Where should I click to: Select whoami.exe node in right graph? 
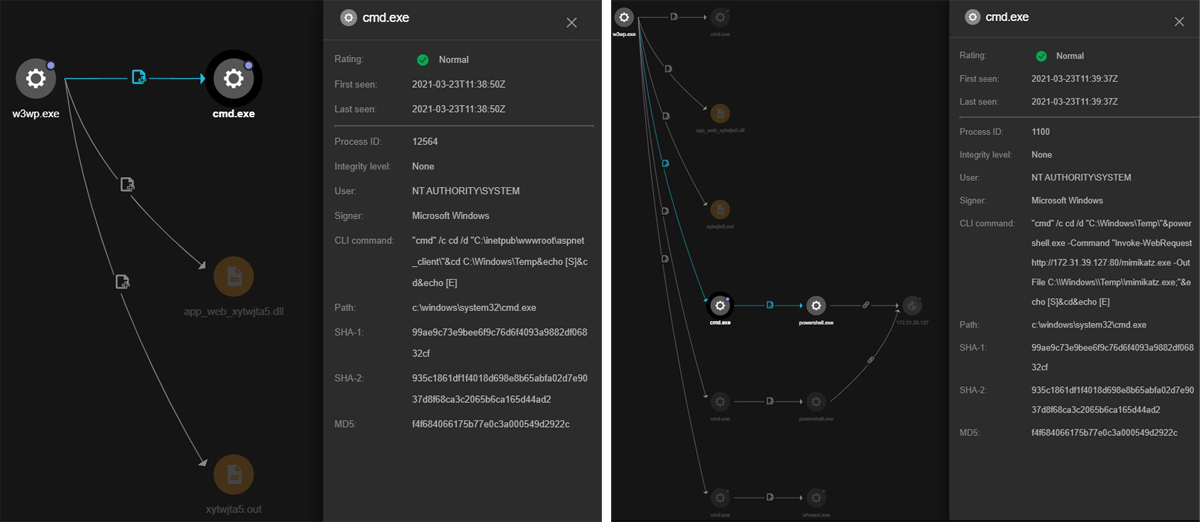click(816, 497)
